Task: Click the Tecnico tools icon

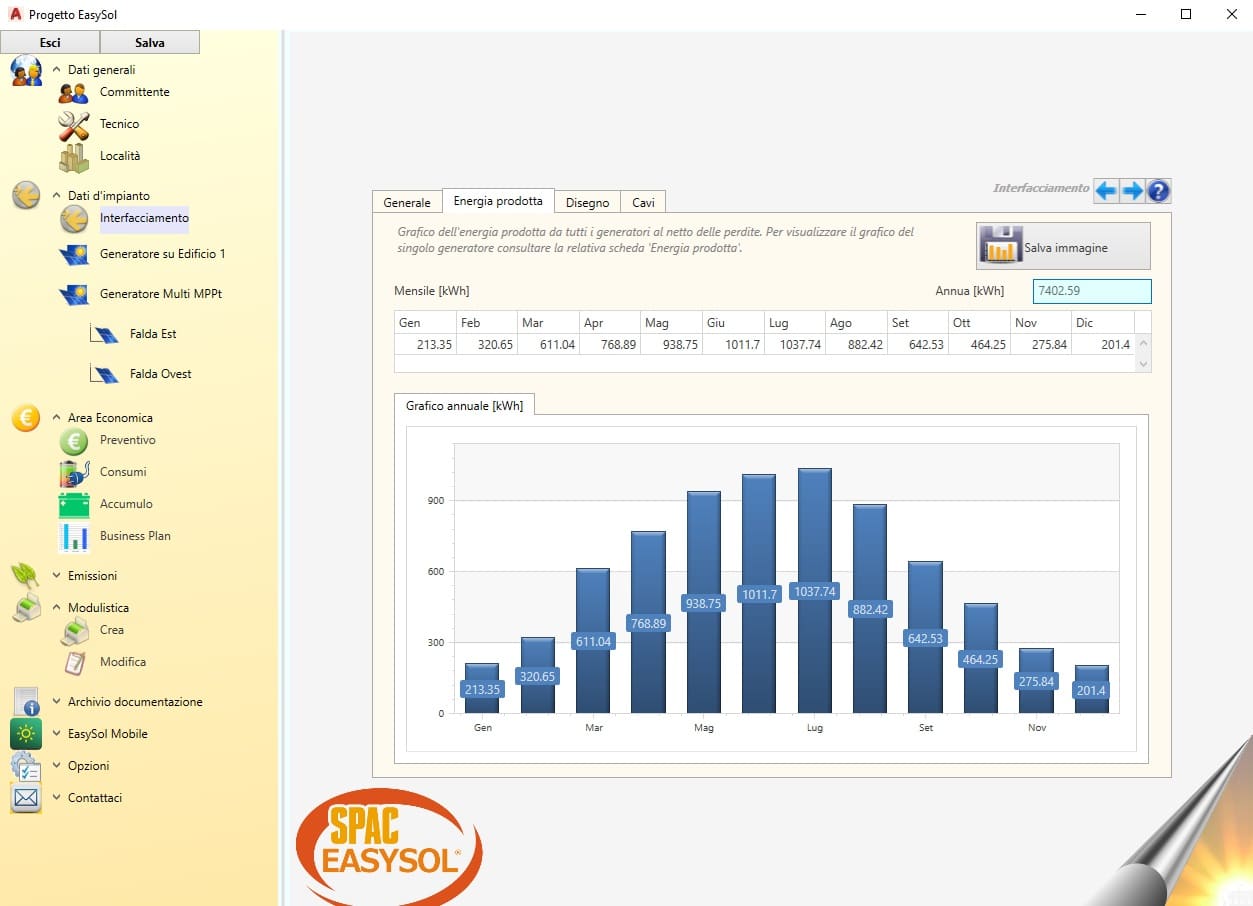Action: click(x=73, y=125)
